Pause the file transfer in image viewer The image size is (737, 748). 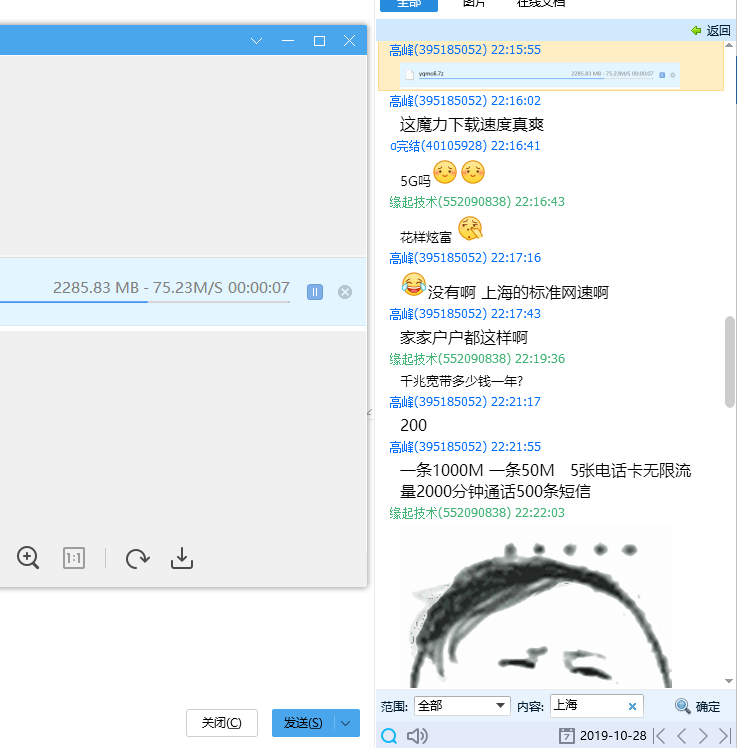pyautogui.click(x=315, y=291)
